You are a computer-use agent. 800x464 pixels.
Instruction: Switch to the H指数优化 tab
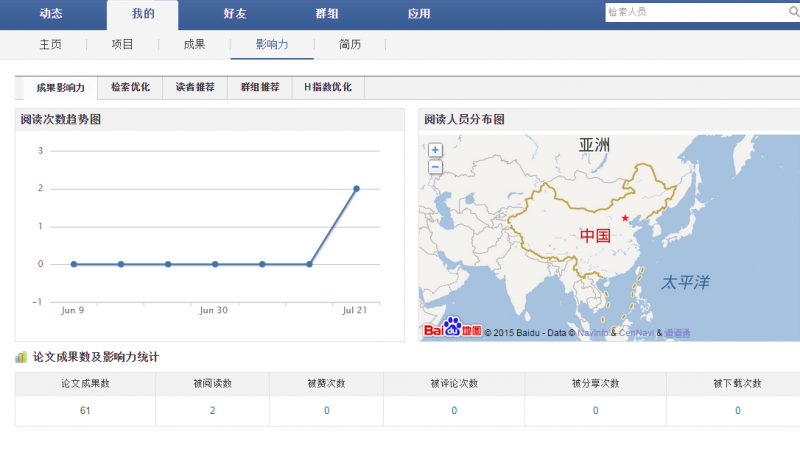(328, 87)
